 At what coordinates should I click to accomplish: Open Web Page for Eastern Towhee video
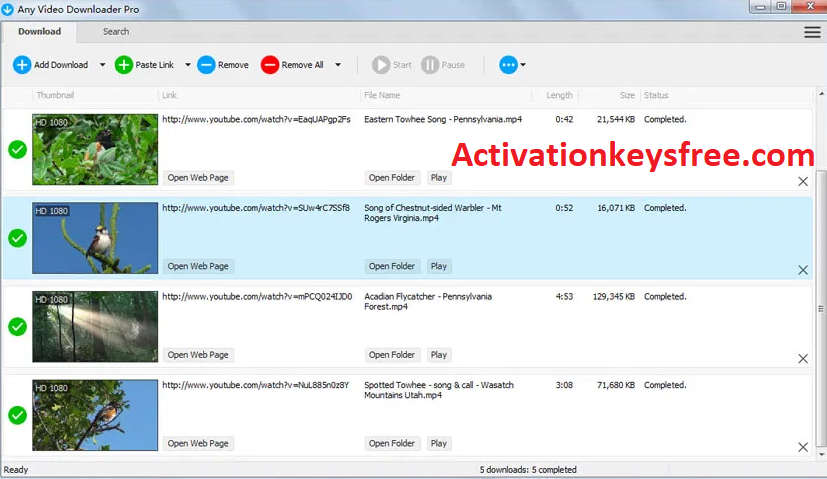coord(198,178)
